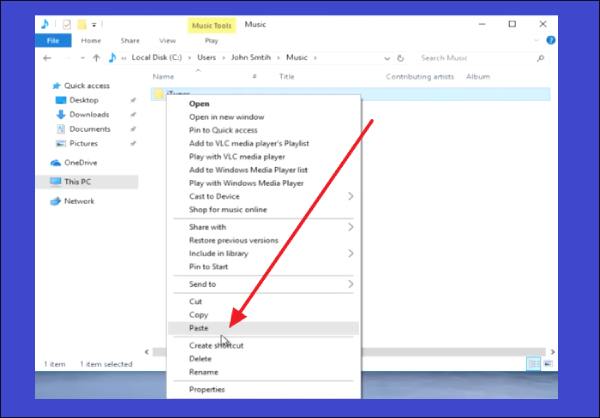Image resolution: width=600 pixels, height=418 pixels.
Task: Select Network in the sidebar
Action: tap(79, 201)
